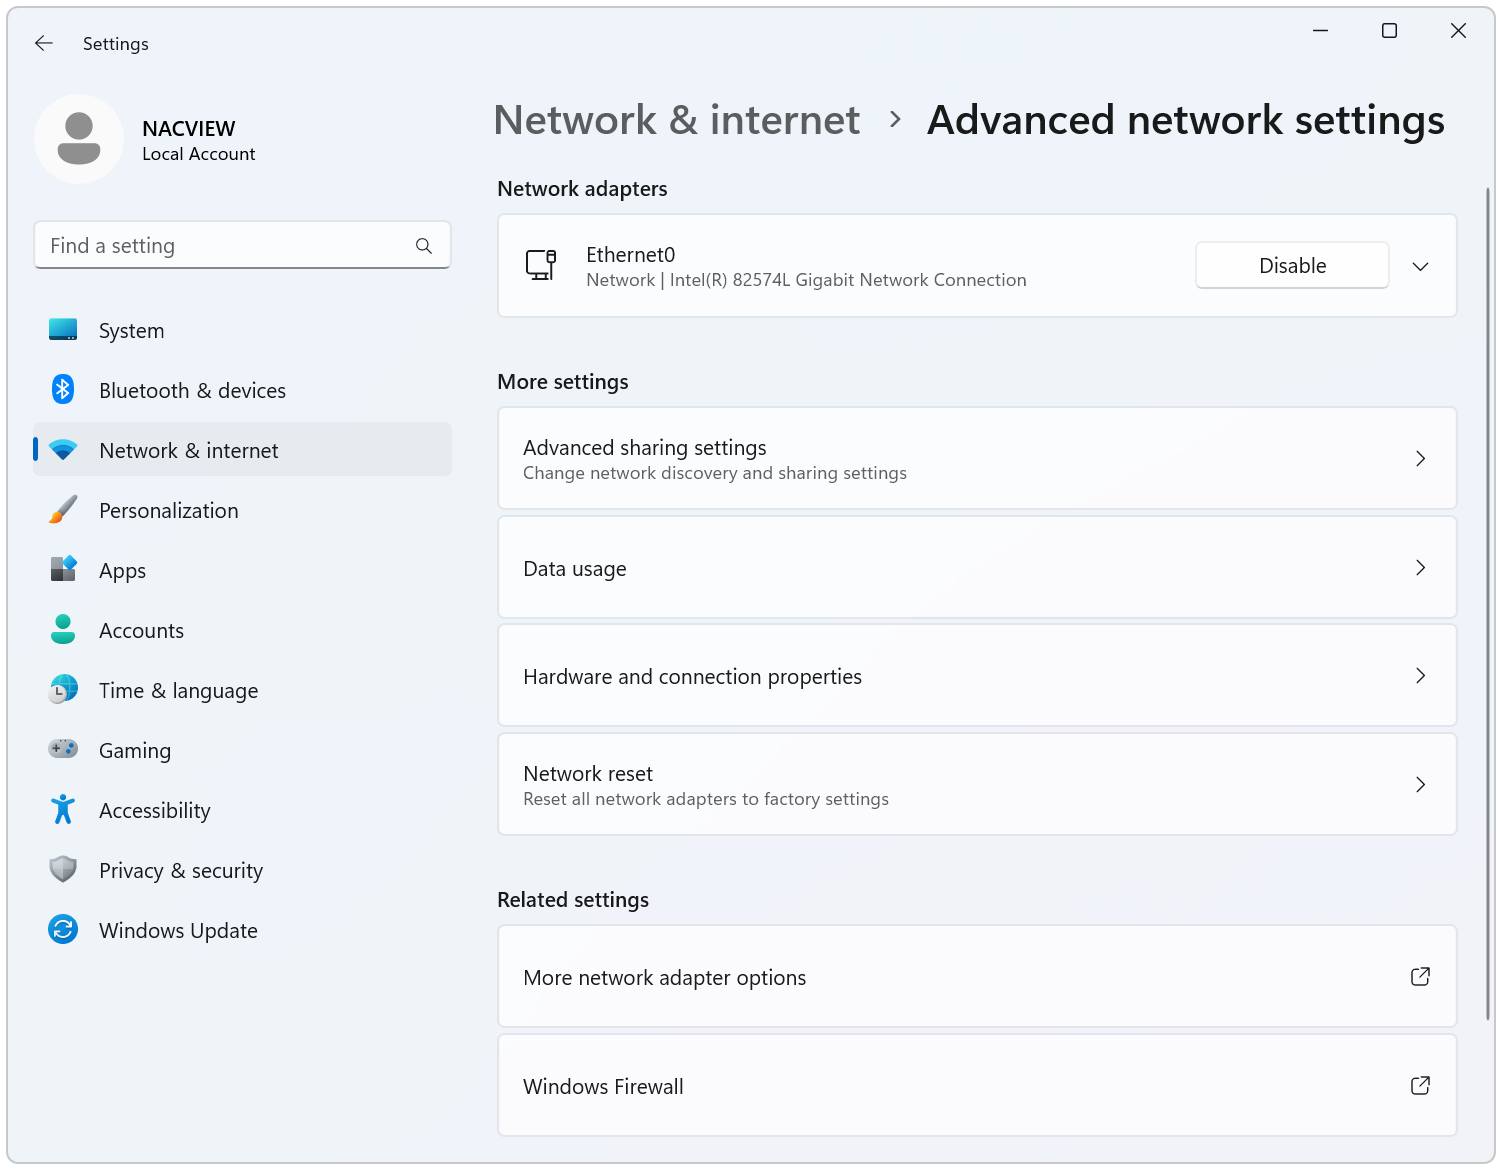1499x1169 pixels.
Task: Click the Accessibility figure icon
Action: click(63, 809)
